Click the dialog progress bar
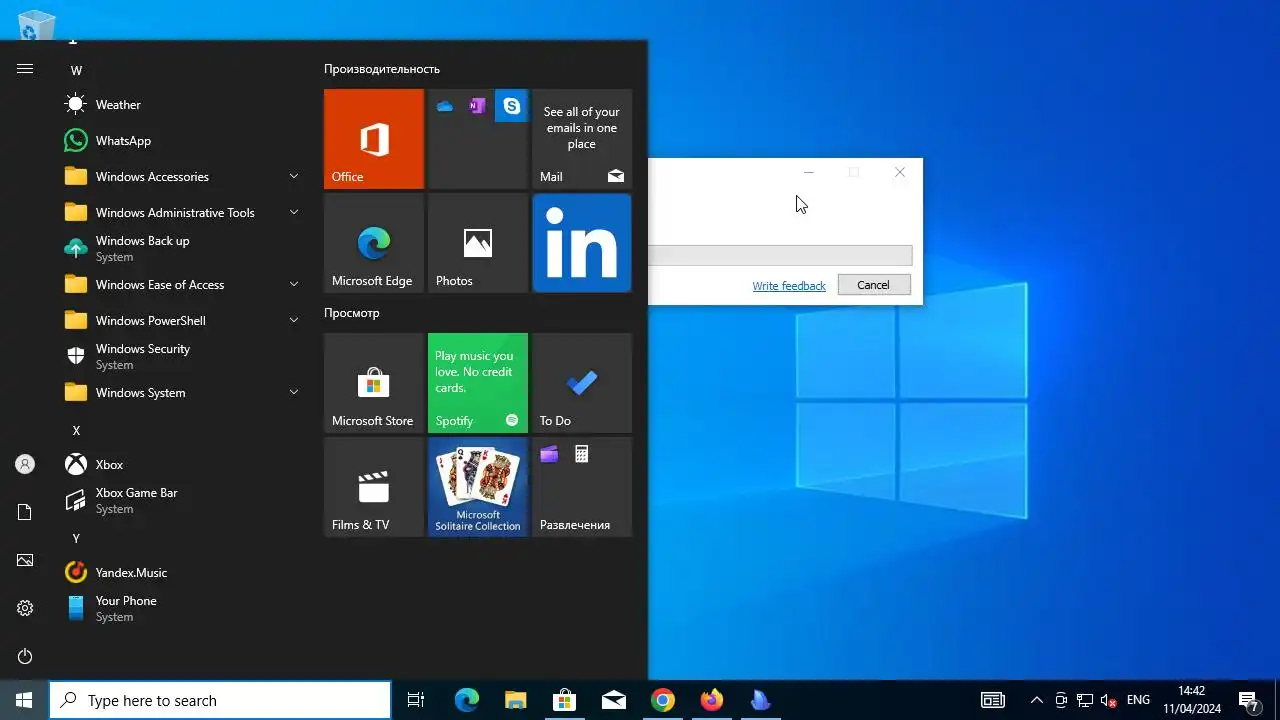 point(781,256)
